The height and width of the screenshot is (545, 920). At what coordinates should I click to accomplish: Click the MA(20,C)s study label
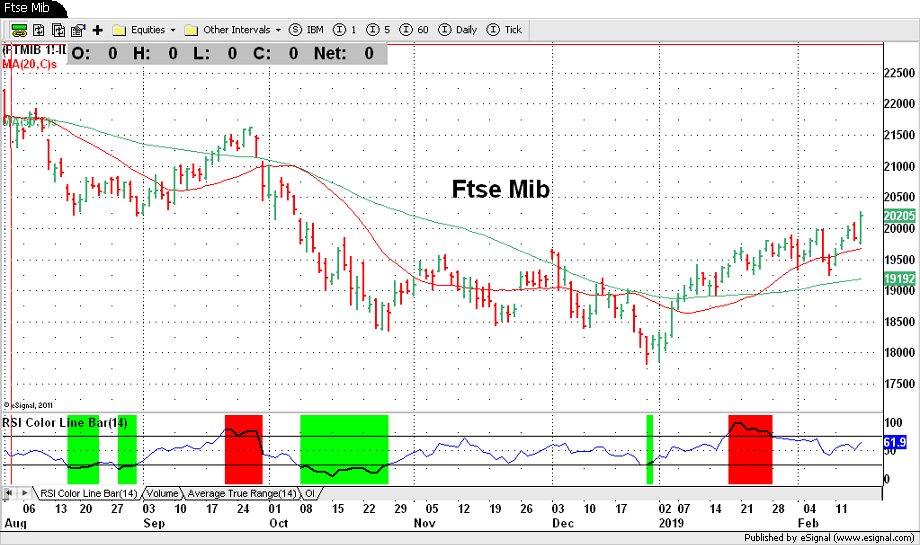tap(30, 64)
